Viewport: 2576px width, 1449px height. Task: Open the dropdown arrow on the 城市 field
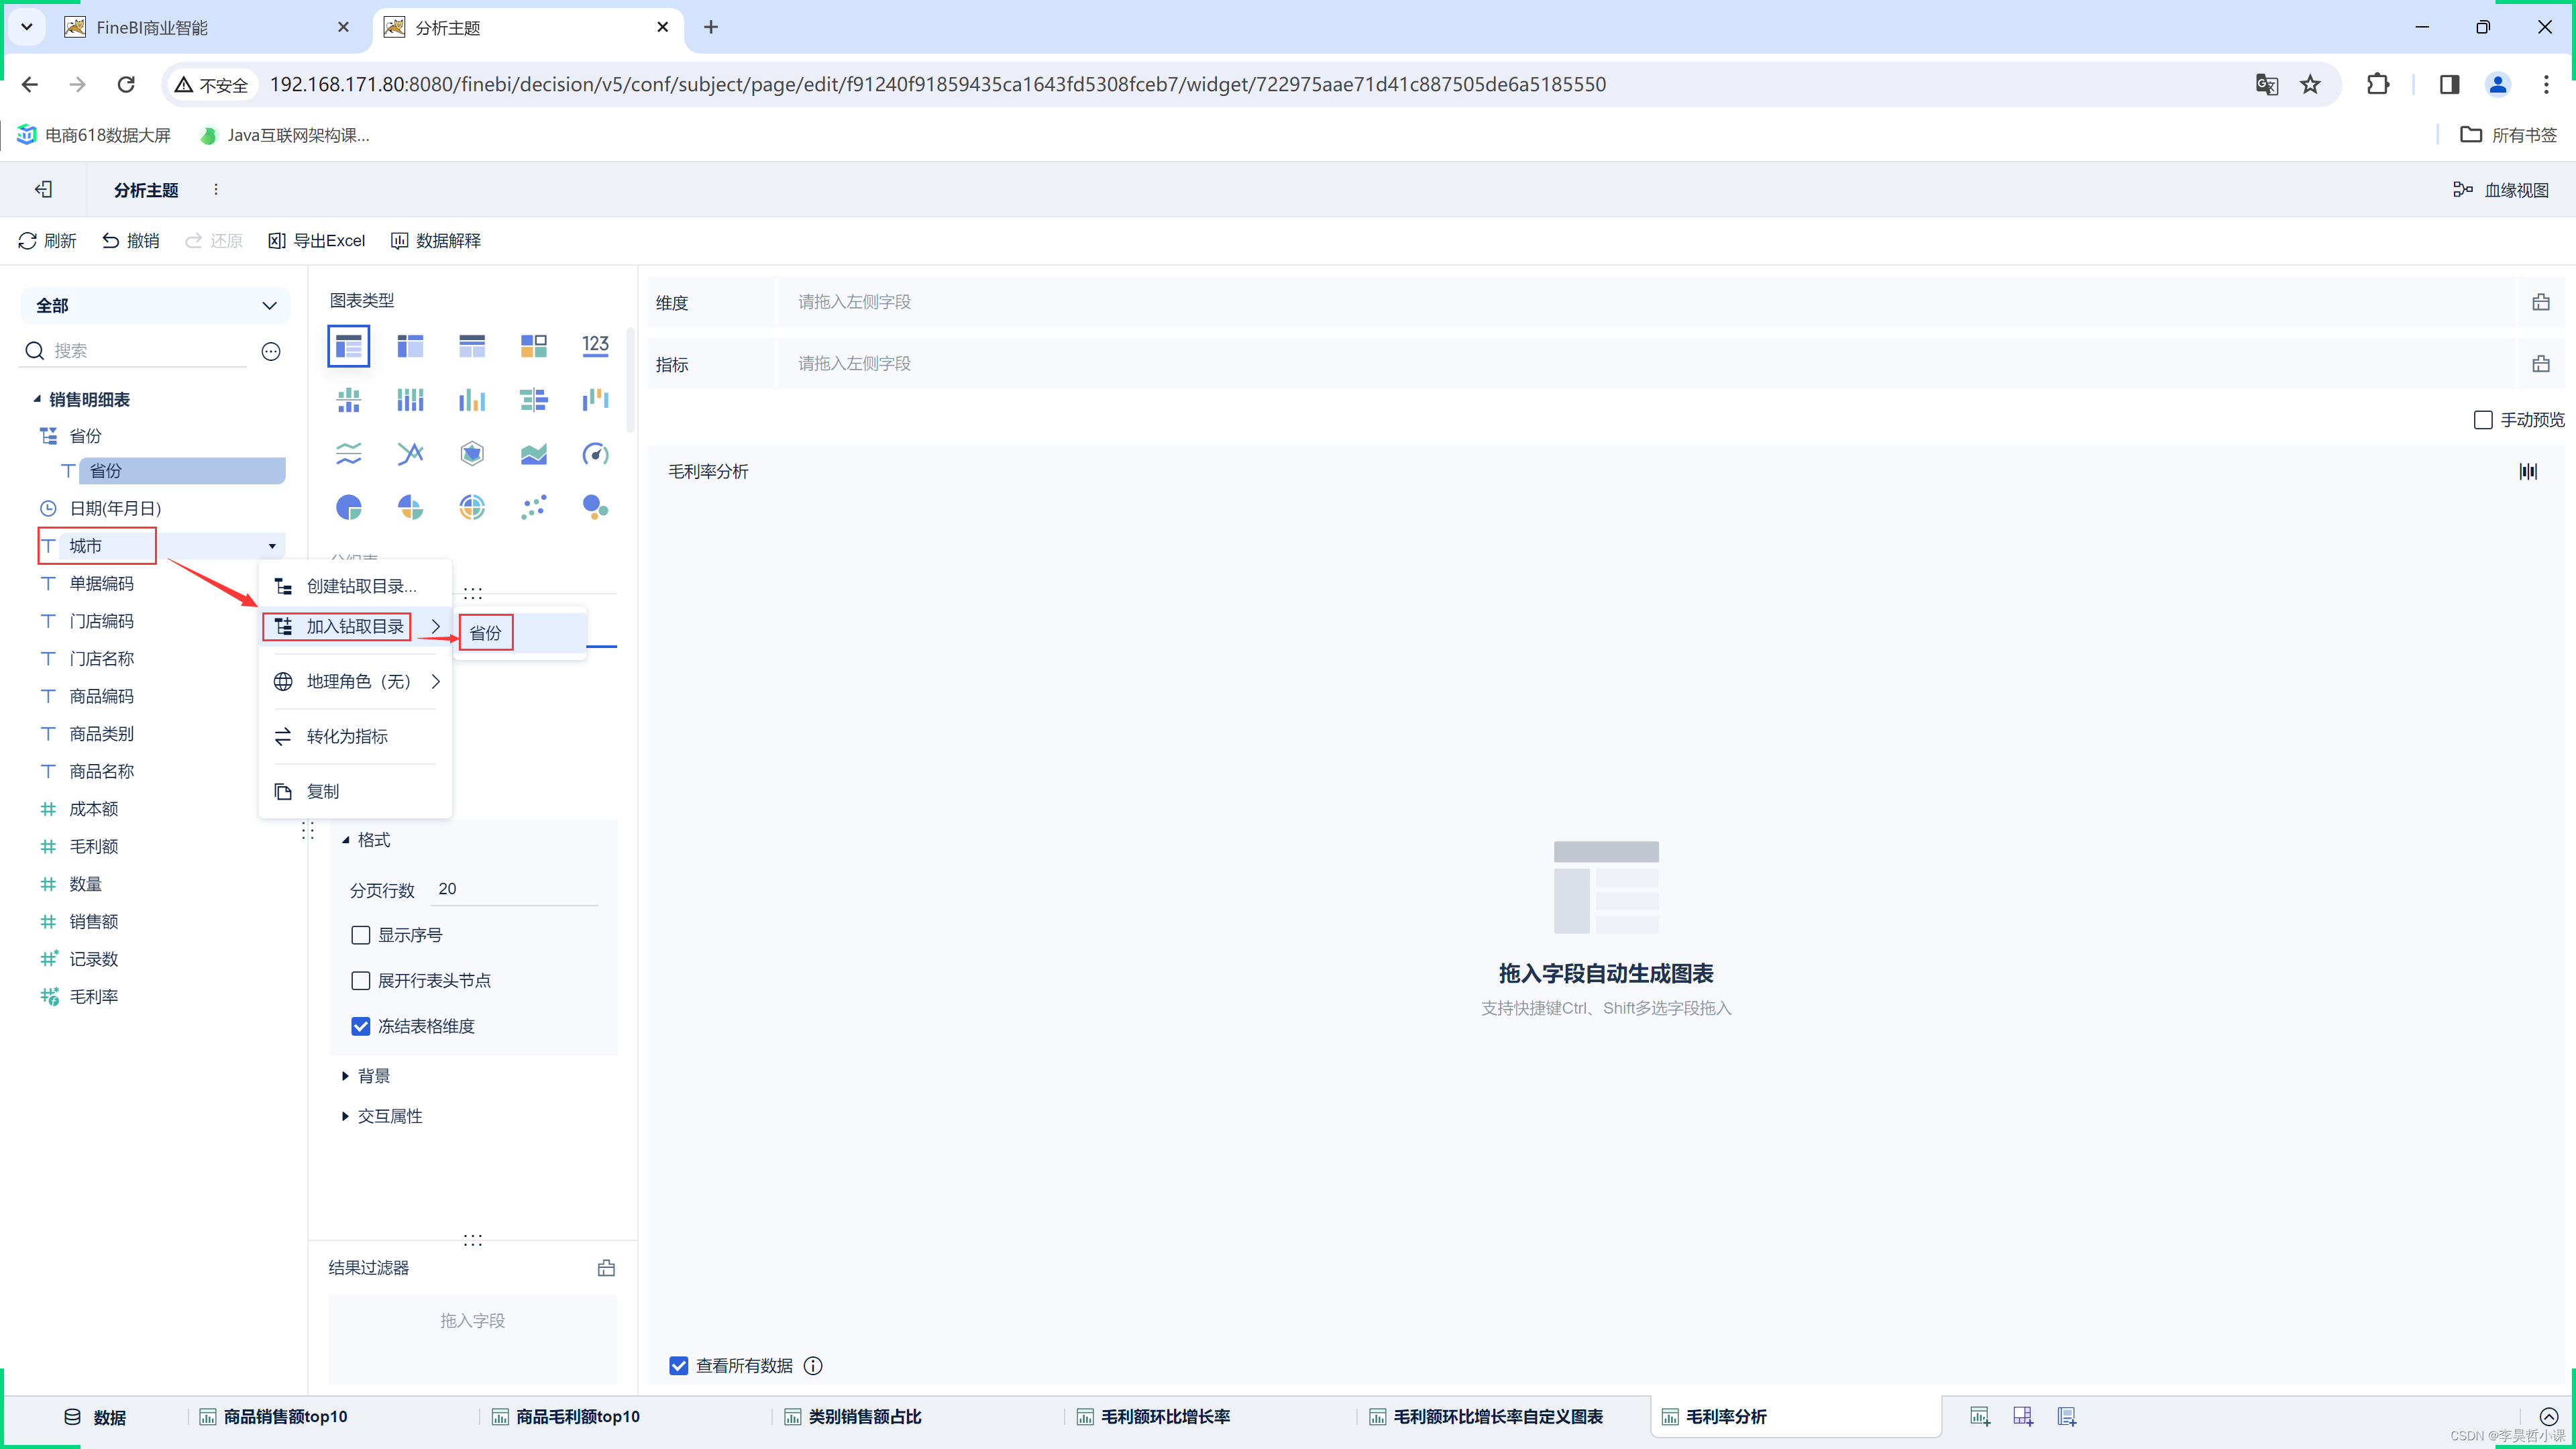click(x=272, y=546)
